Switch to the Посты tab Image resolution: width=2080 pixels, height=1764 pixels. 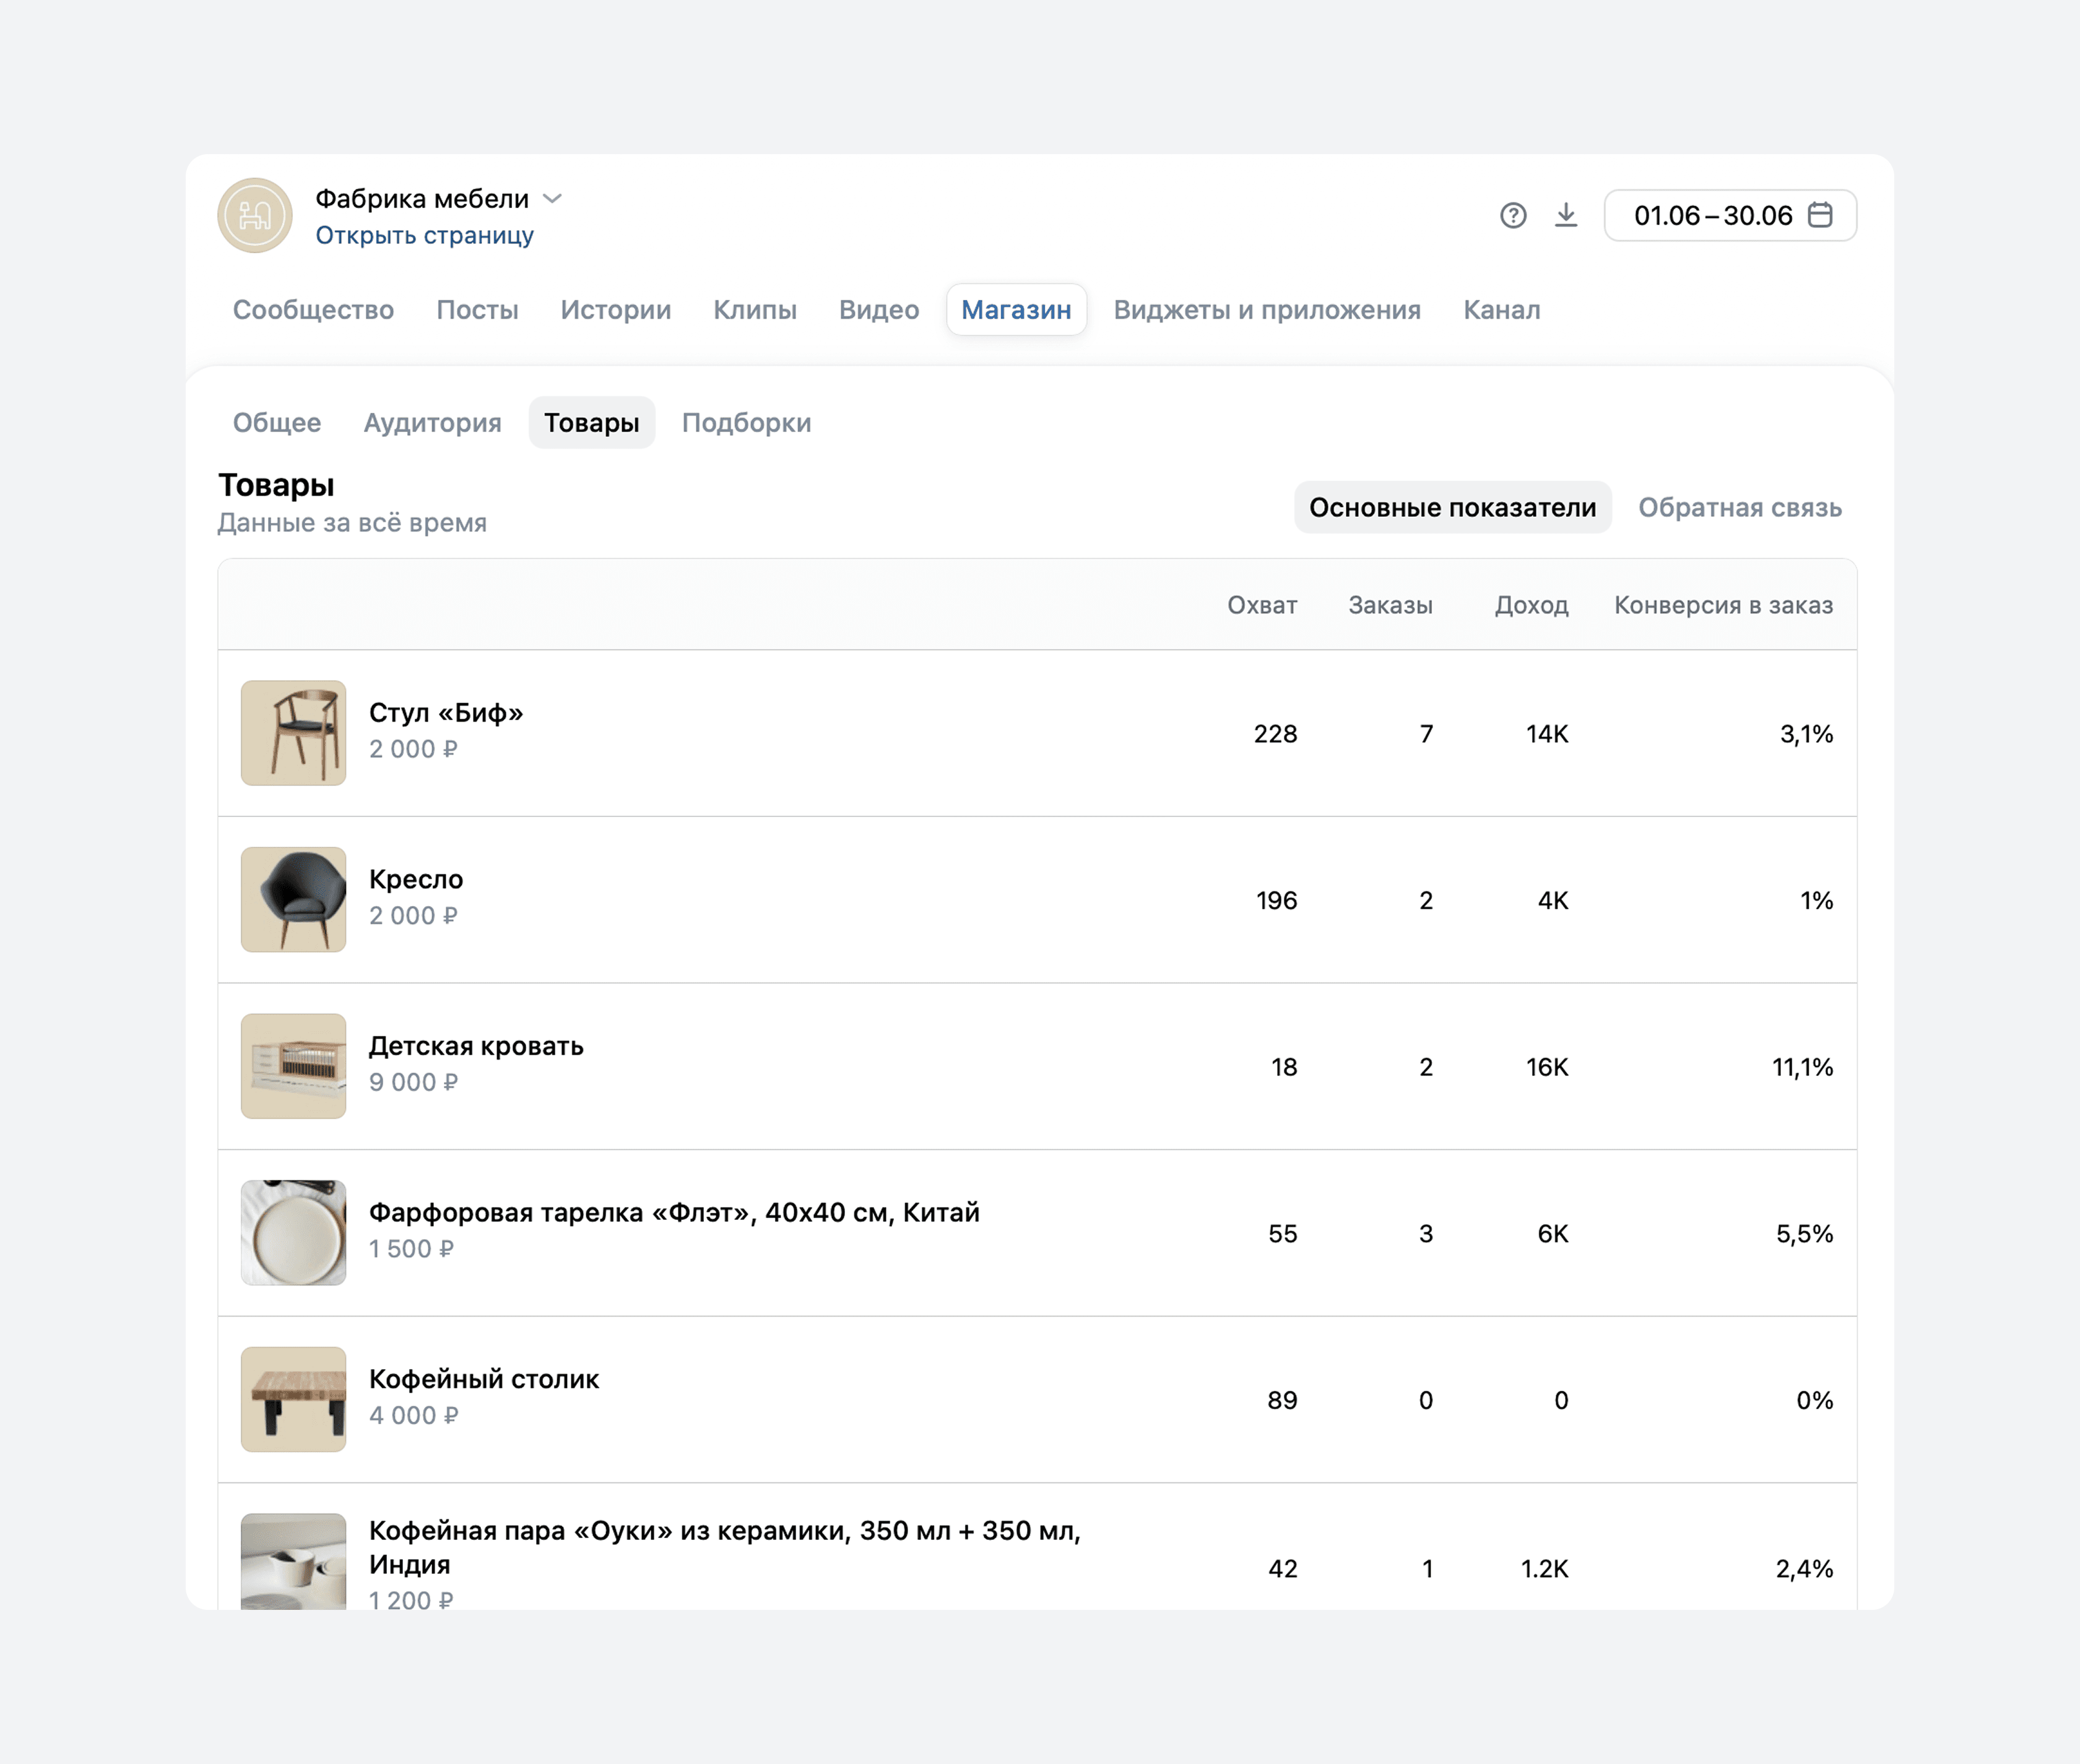click(x=477, y=310)
